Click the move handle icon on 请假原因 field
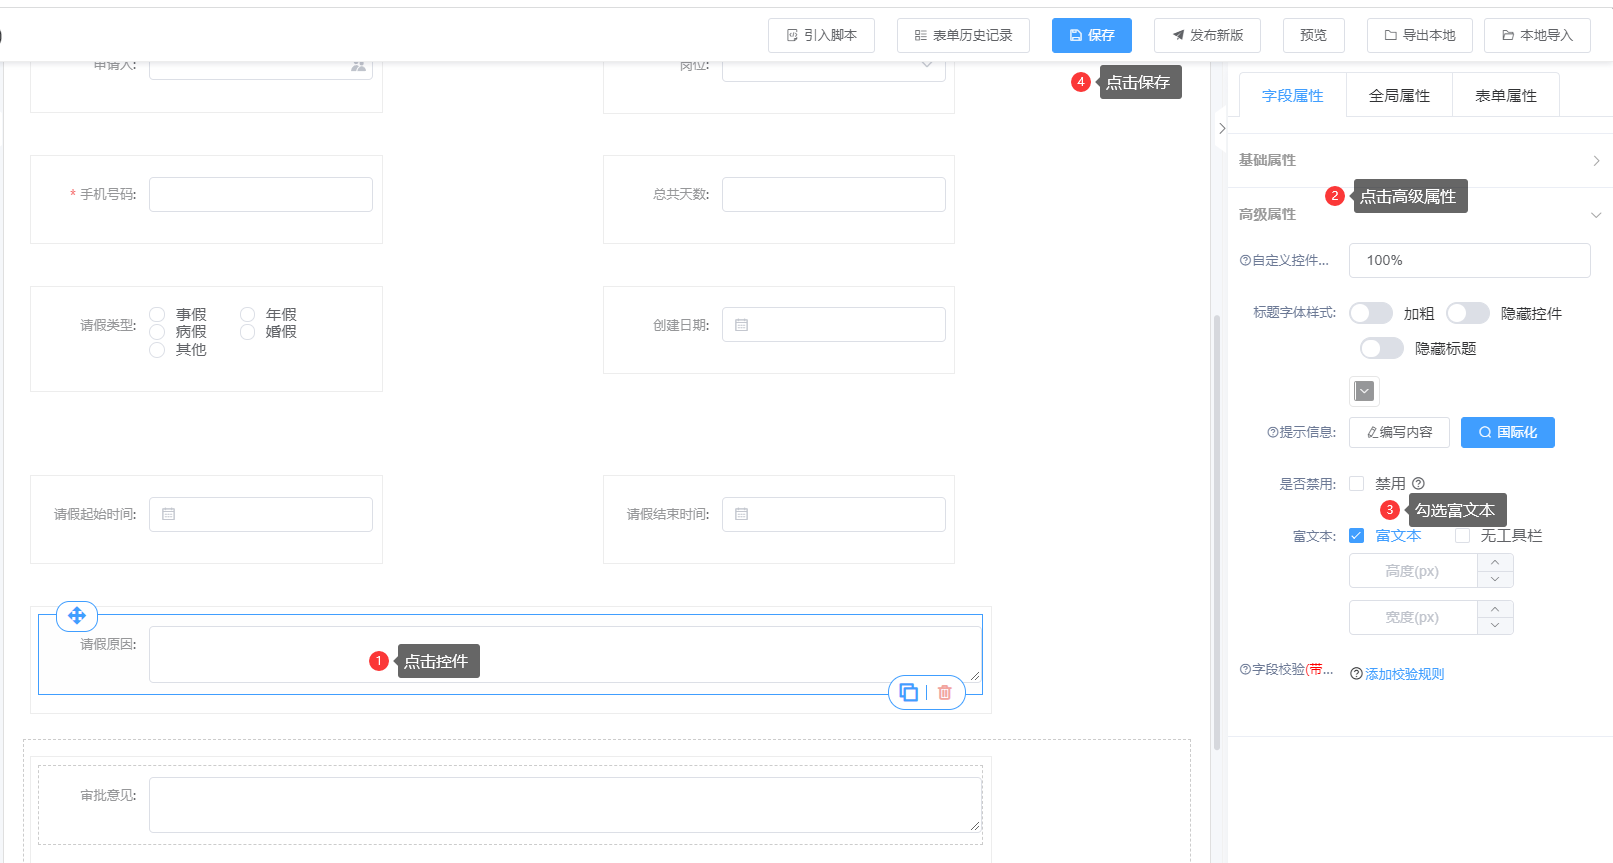The height and width of the screenshot is (863, 1613). (77, 616)
